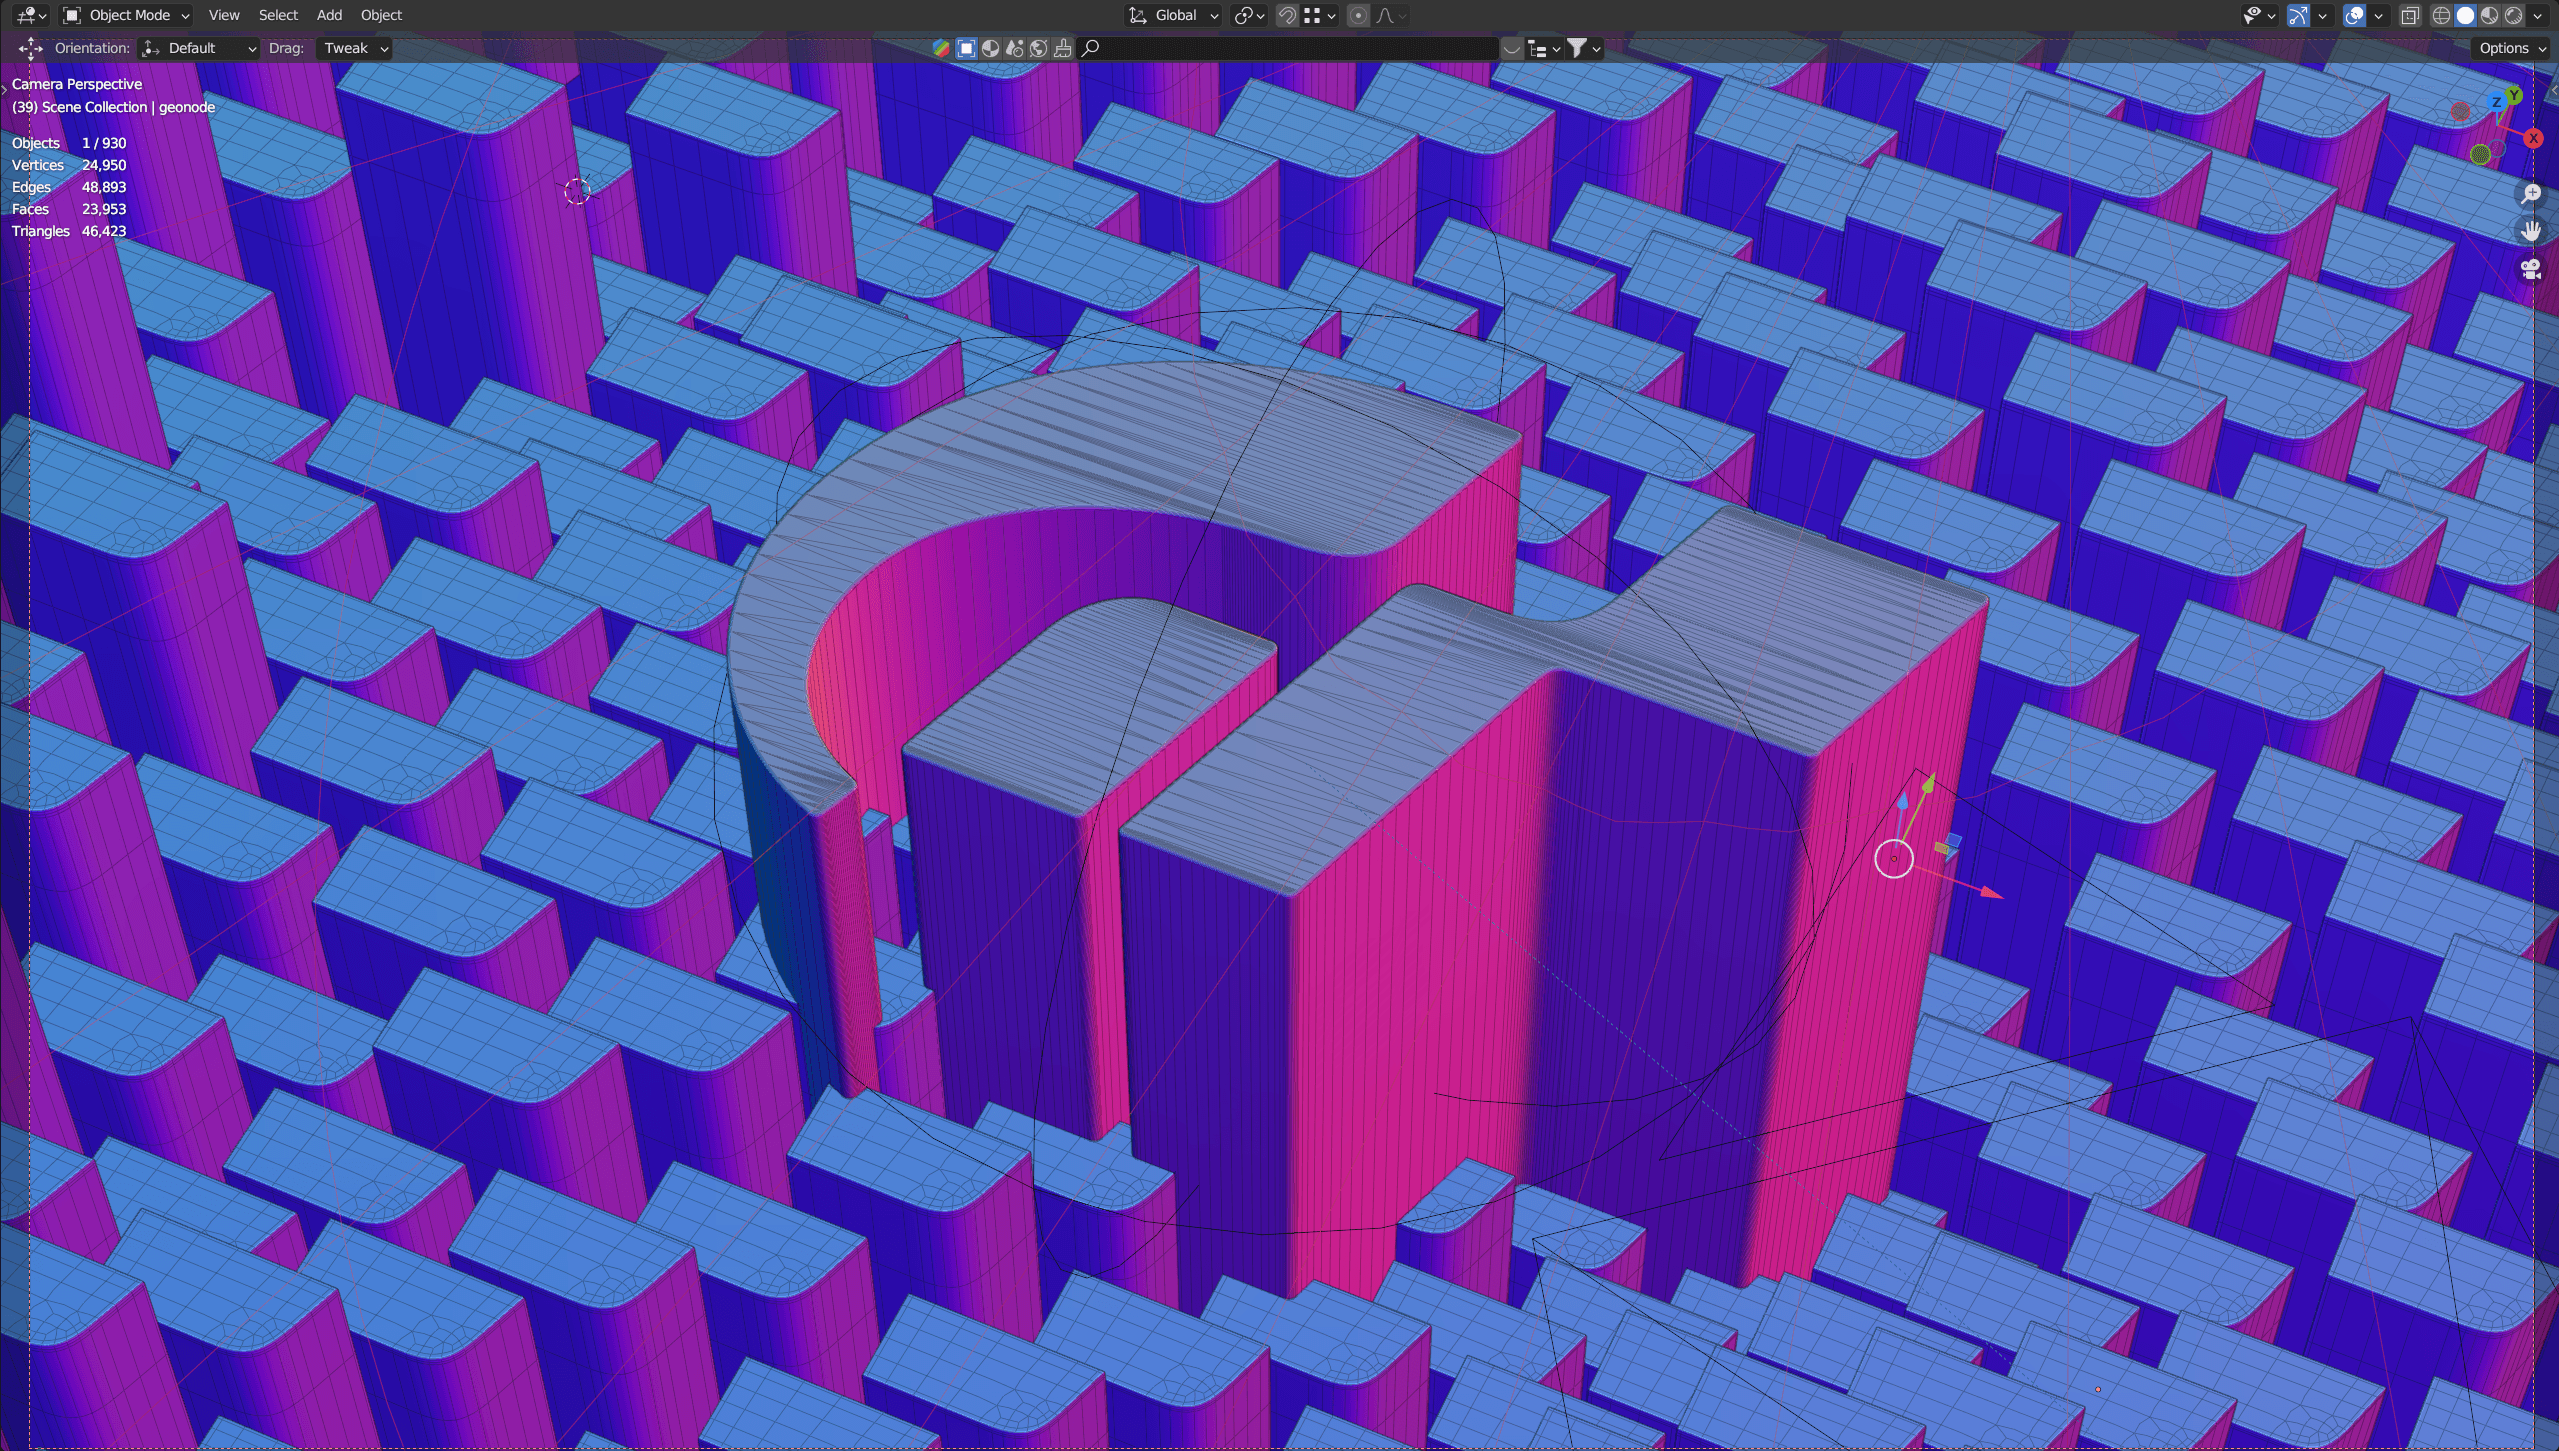Open the Object Mode dropdown
Screen dimensions: 2559x1451
tap(125, 15)
